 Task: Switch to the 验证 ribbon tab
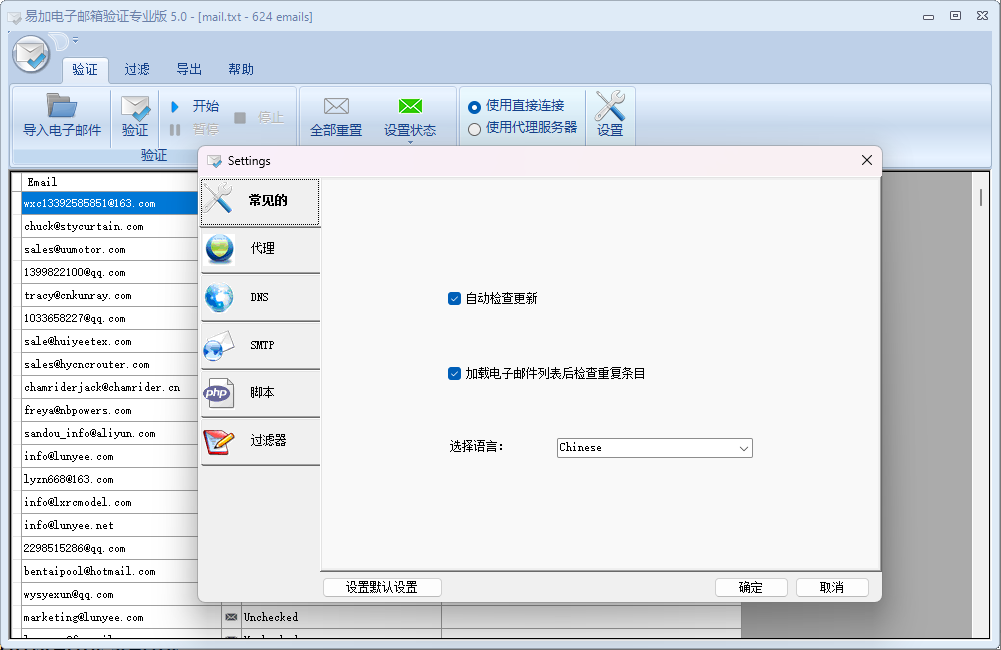pyautogui.click(x=85, y=70)
